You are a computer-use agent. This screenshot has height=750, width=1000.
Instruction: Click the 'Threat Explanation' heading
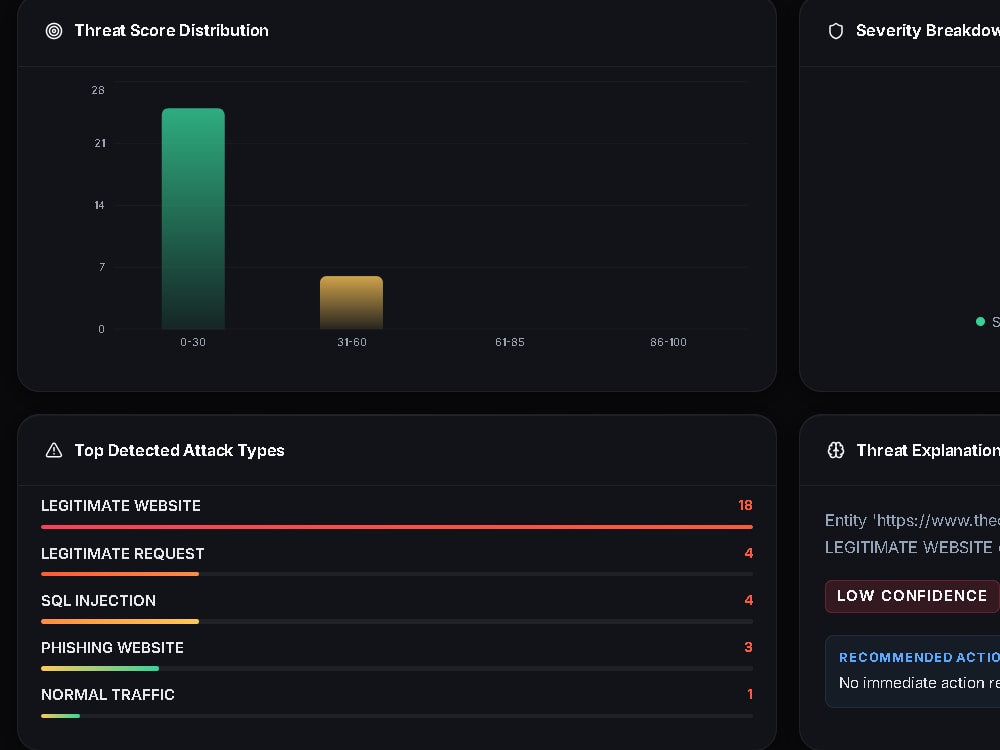(928, 450)
